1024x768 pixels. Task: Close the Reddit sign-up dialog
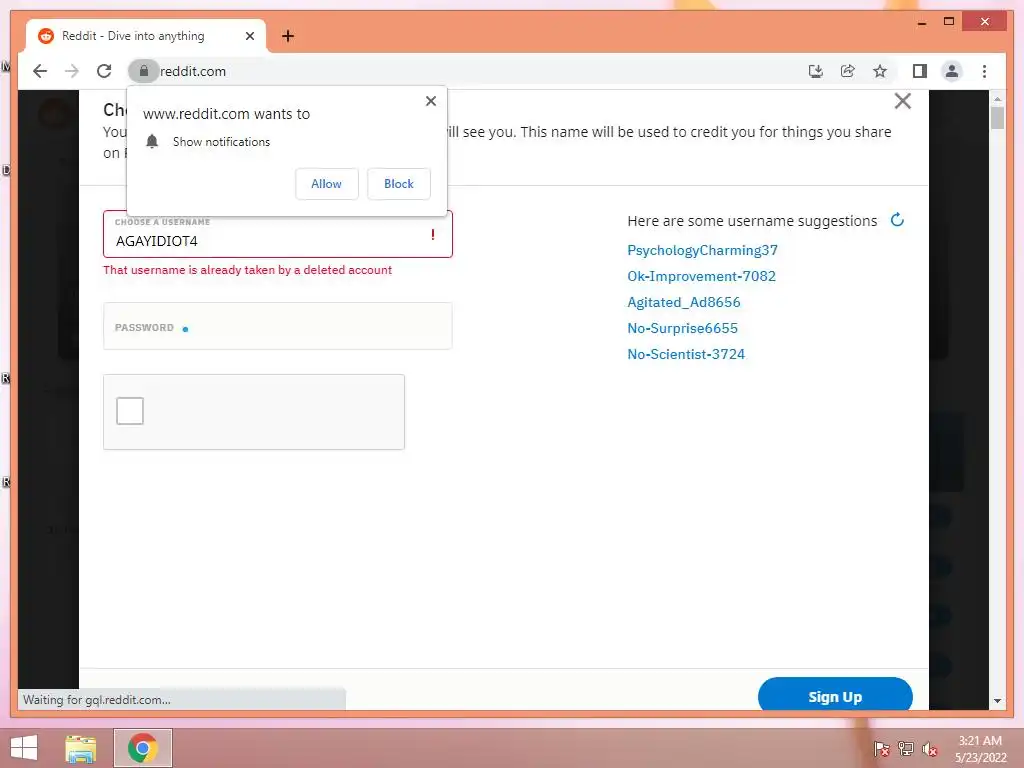coord(903,101)
